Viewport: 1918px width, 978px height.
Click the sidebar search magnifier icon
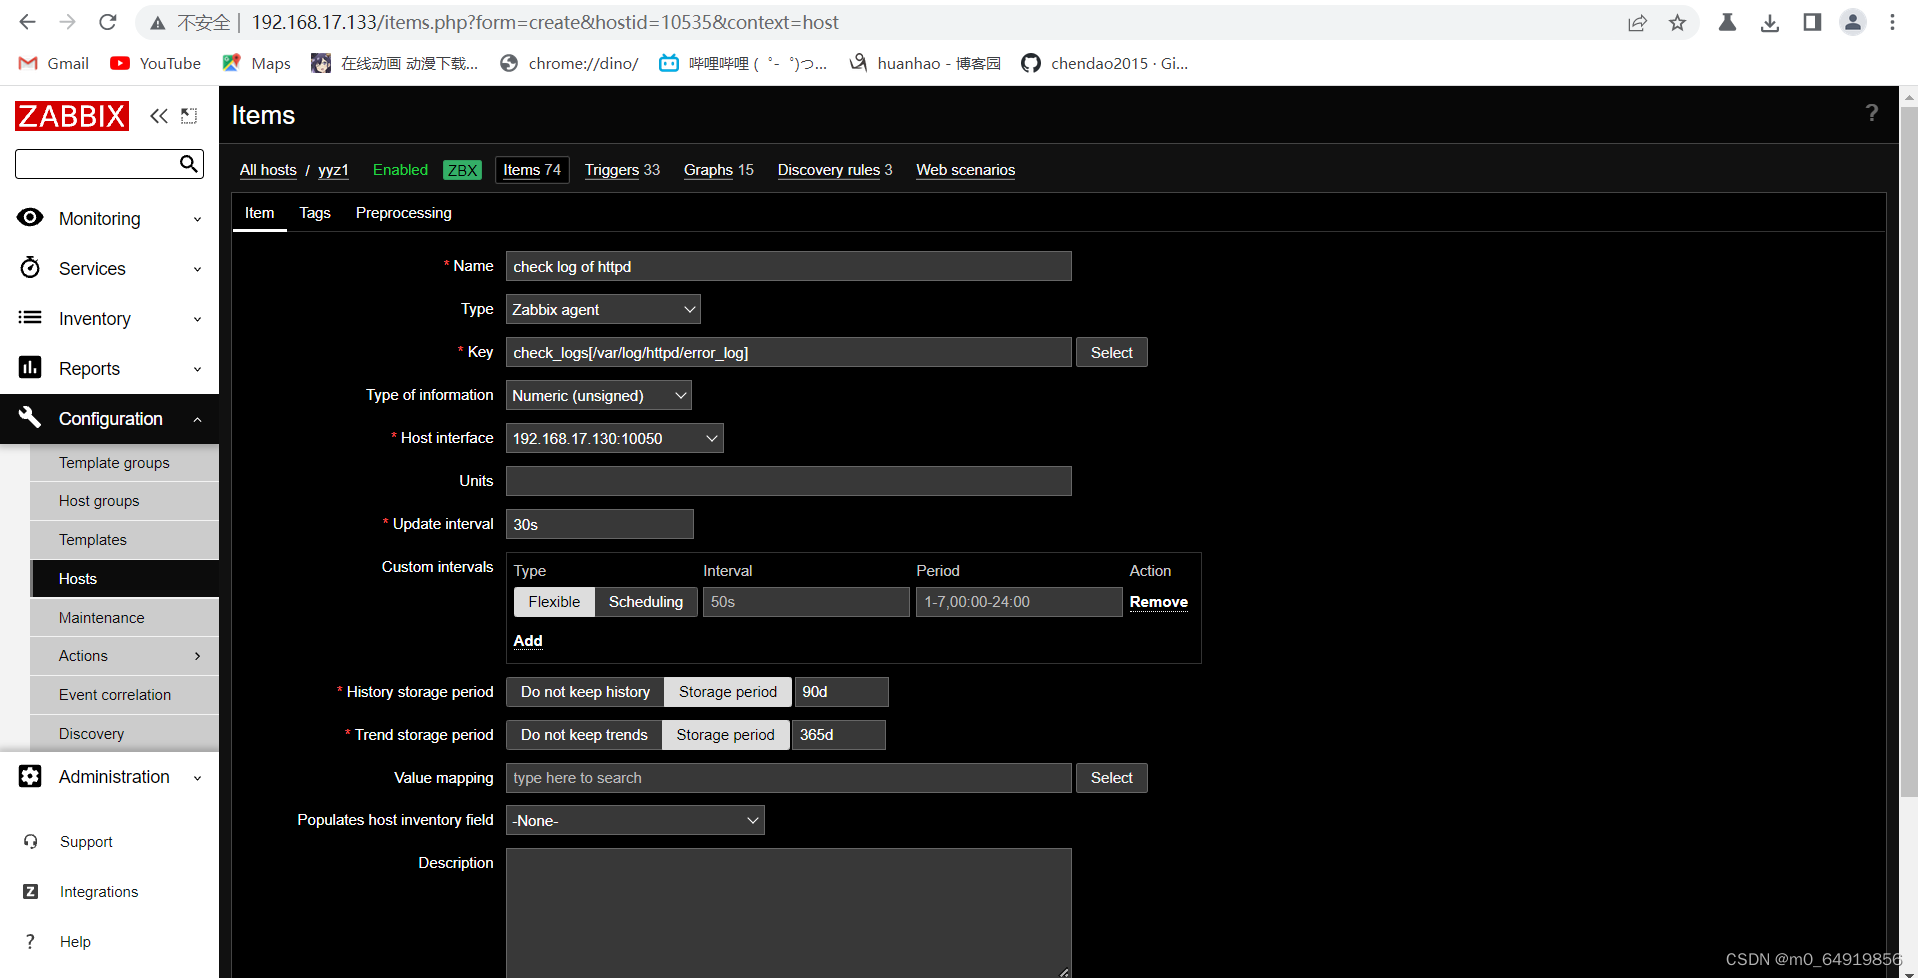click(x=188, y=164)
